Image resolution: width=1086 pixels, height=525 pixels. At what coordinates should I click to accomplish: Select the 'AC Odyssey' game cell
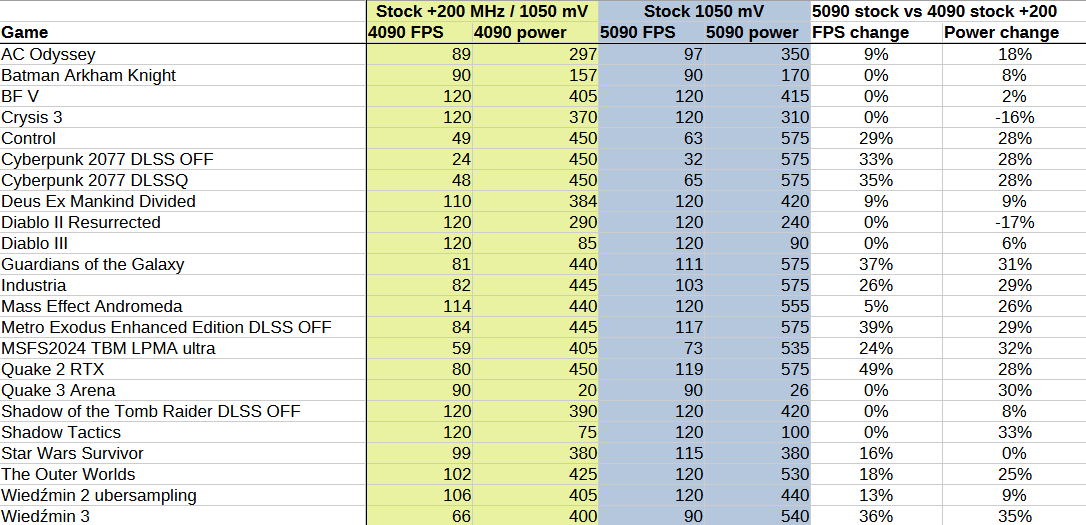pyautogui.click(x=183, y=54)
